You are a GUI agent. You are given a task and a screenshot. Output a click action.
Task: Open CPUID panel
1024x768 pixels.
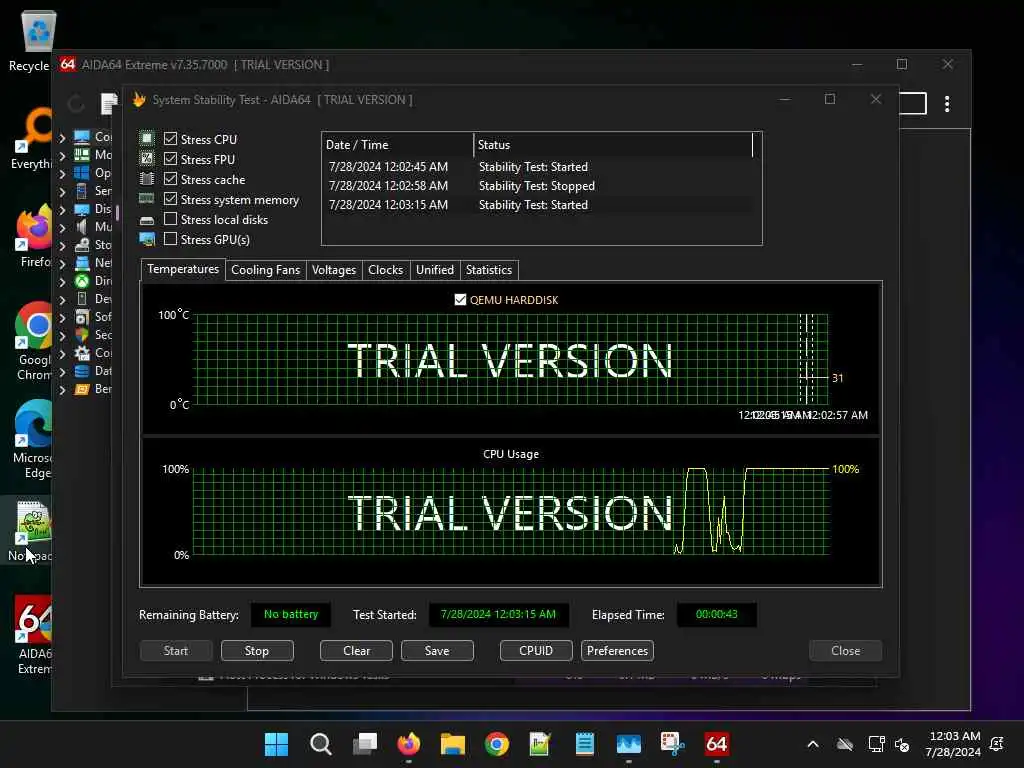coord(536,650)
